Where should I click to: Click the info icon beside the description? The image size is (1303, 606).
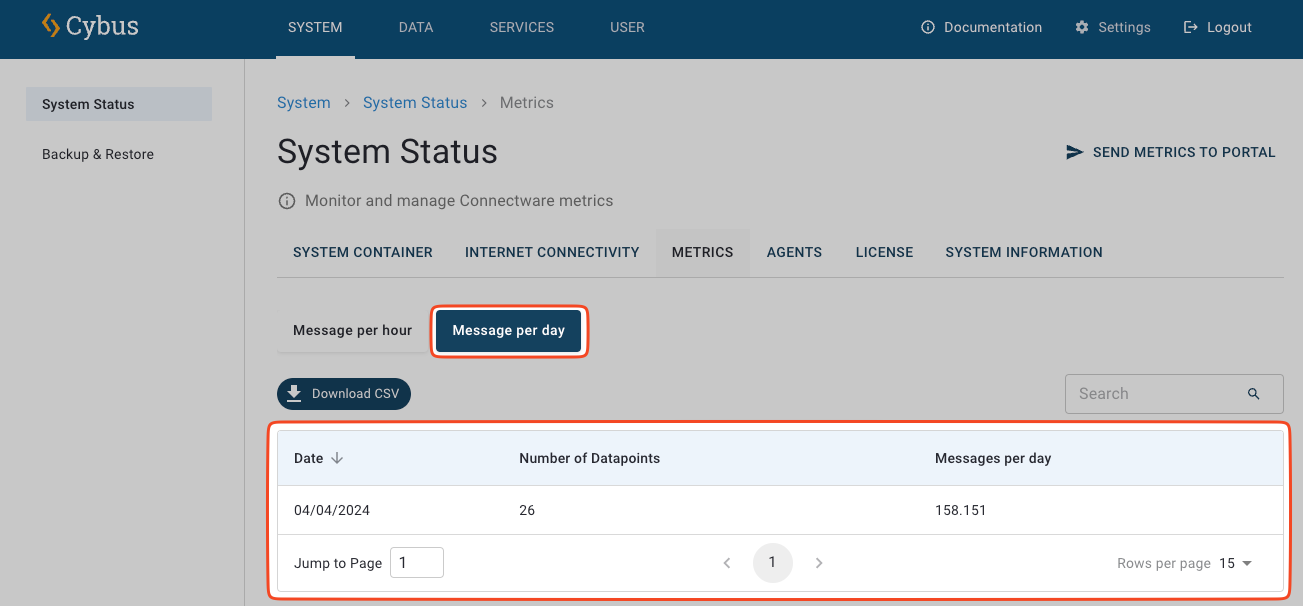pyautogui.click(x=287, y=201)
